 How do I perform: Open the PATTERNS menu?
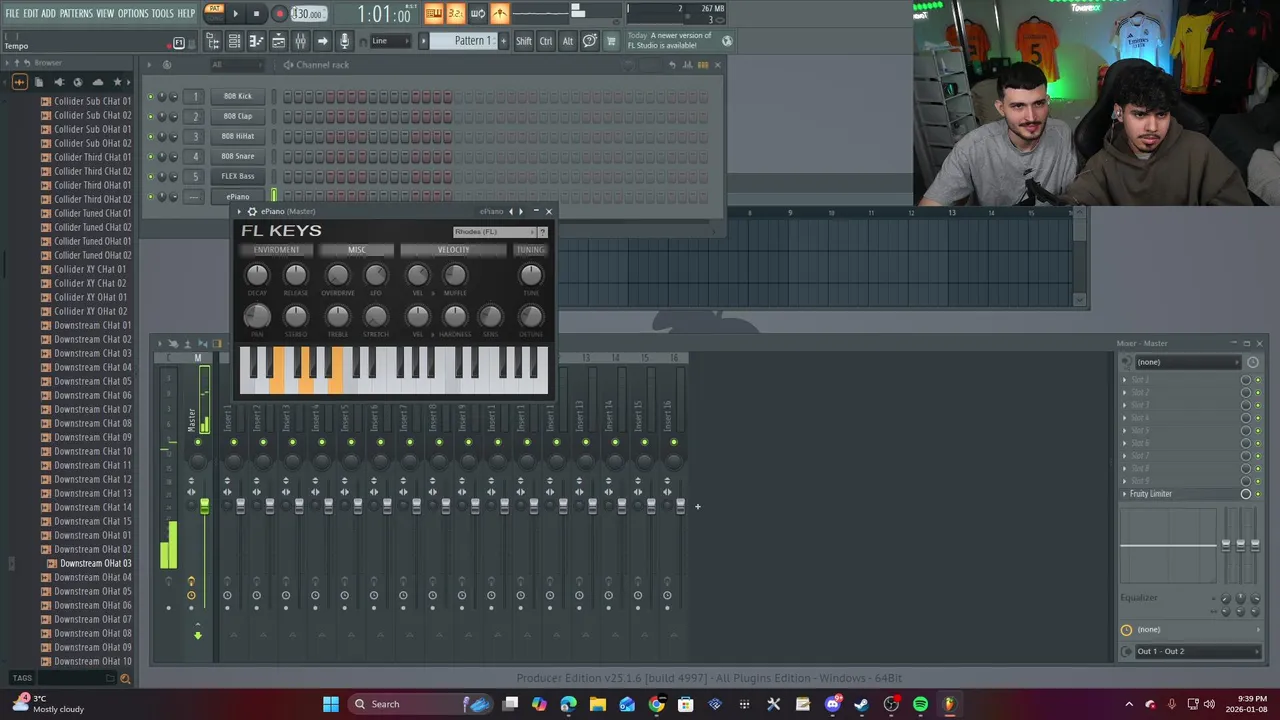click(x=76, y=13)
